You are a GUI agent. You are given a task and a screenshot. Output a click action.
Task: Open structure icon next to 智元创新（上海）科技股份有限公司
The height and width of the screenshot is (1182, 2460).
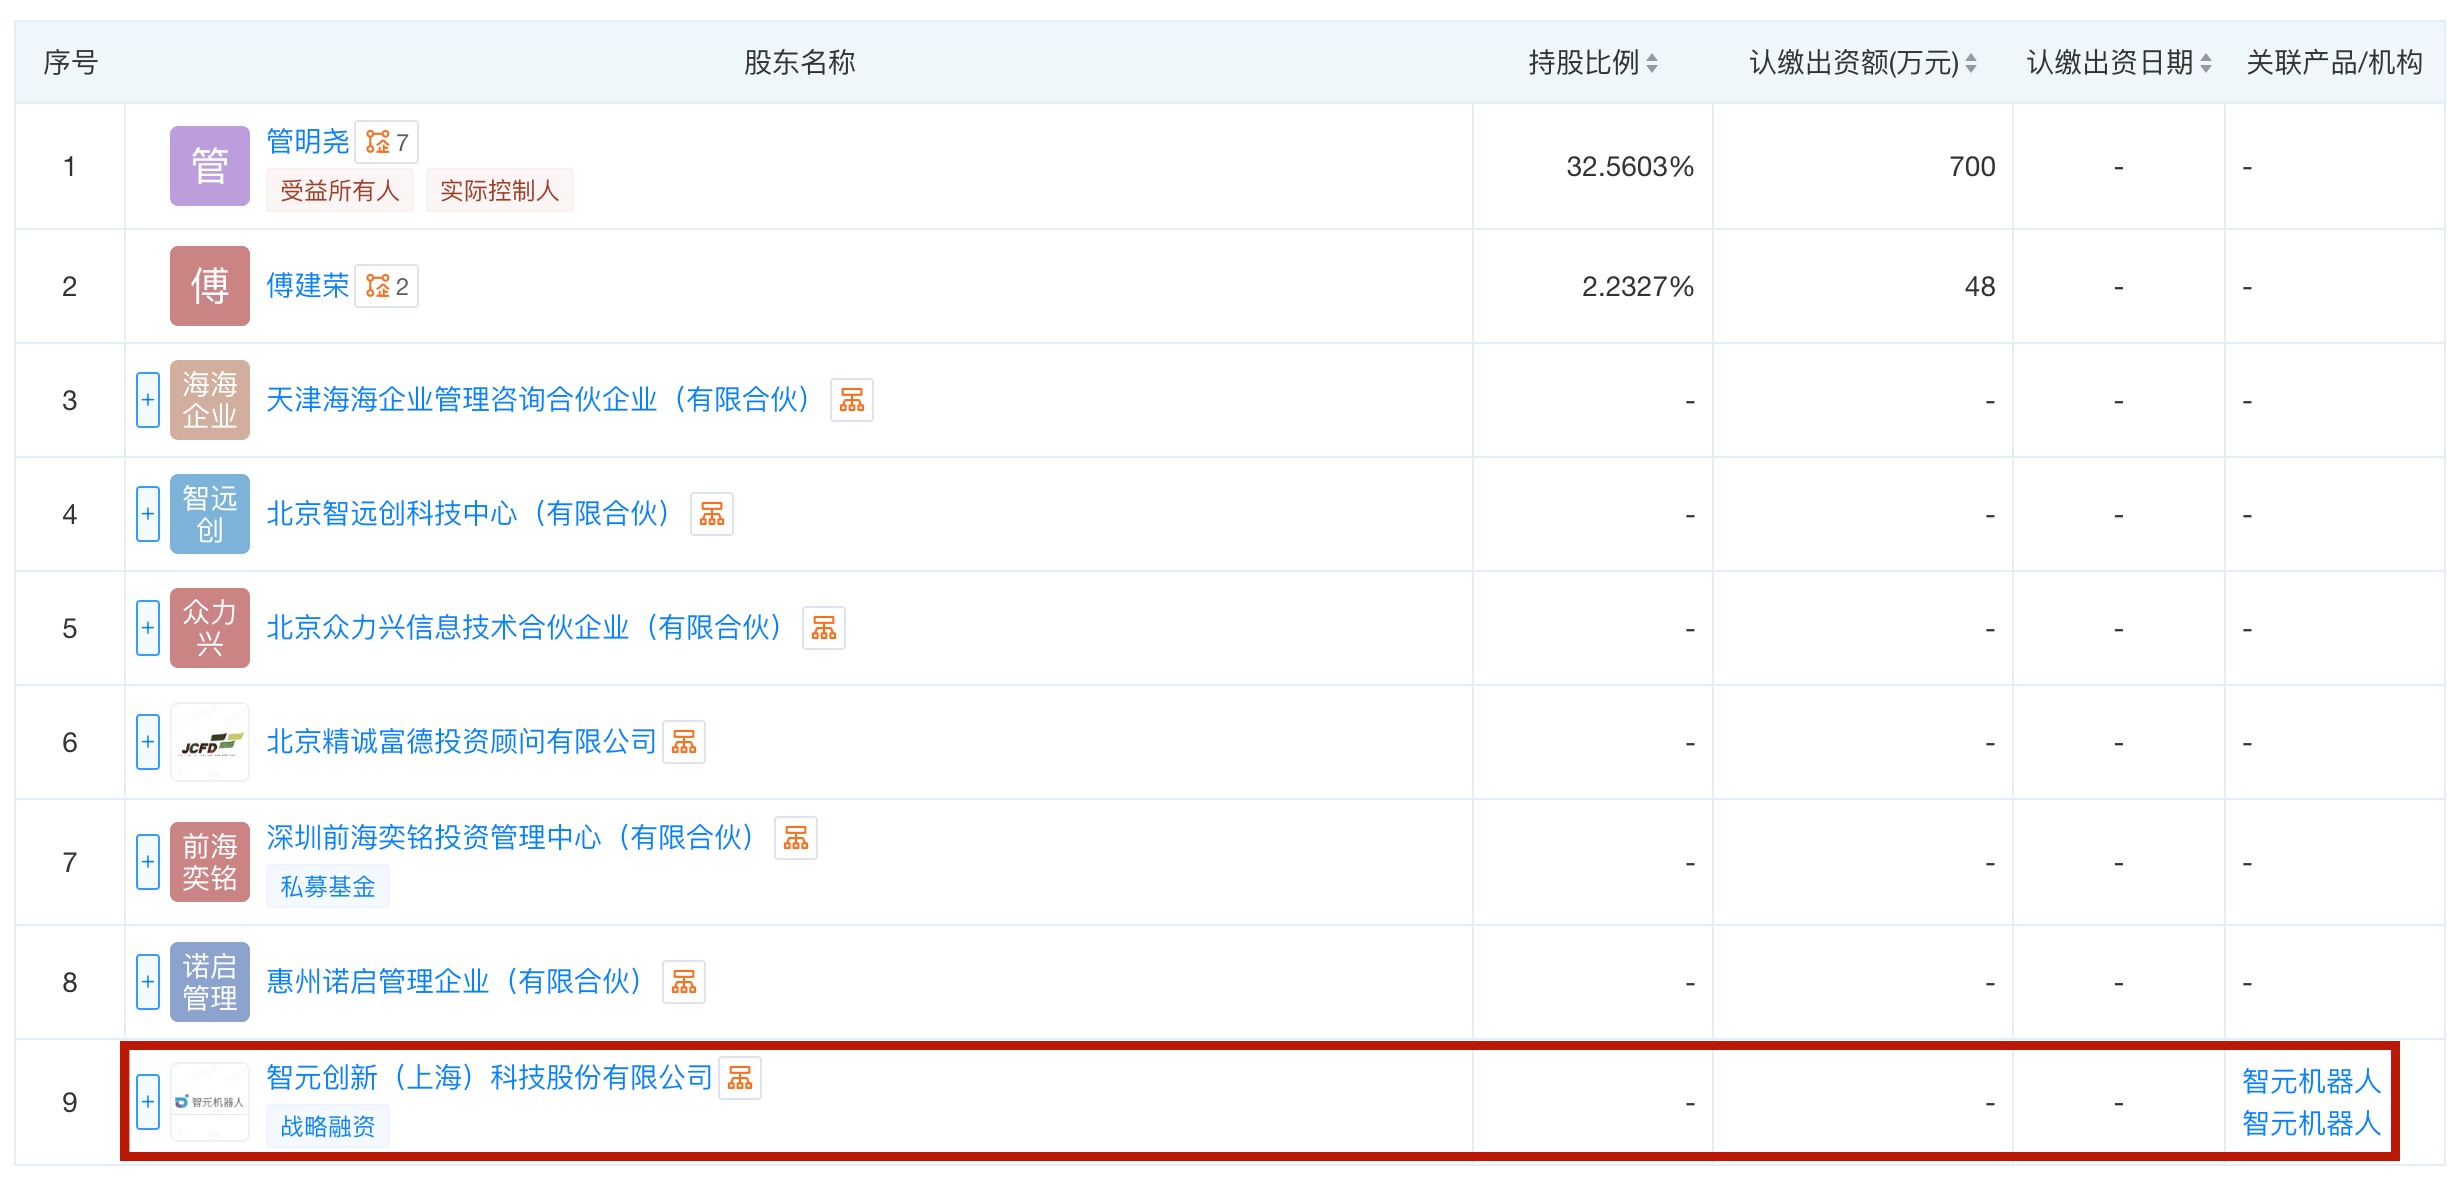coord(740,1078)
